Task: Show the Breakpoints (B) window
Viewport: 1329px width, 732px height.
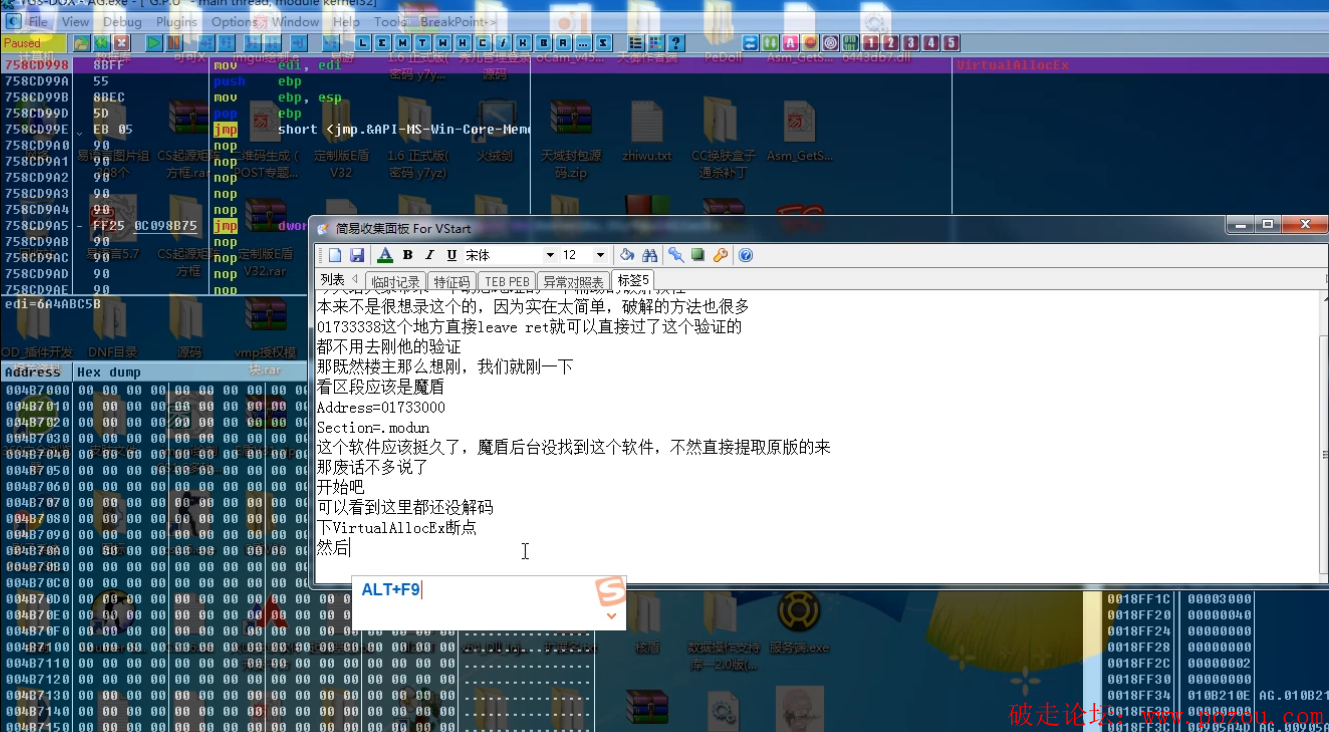Action: pyautogui.click(x=543, y=43)
